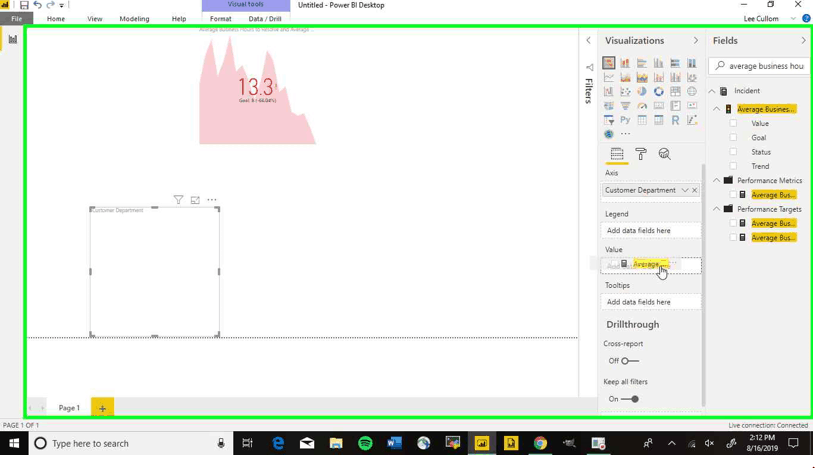The image size is (815, 468).
Task: Select the Stacked bar chart visualization
Action: click(x=609, y=63)
